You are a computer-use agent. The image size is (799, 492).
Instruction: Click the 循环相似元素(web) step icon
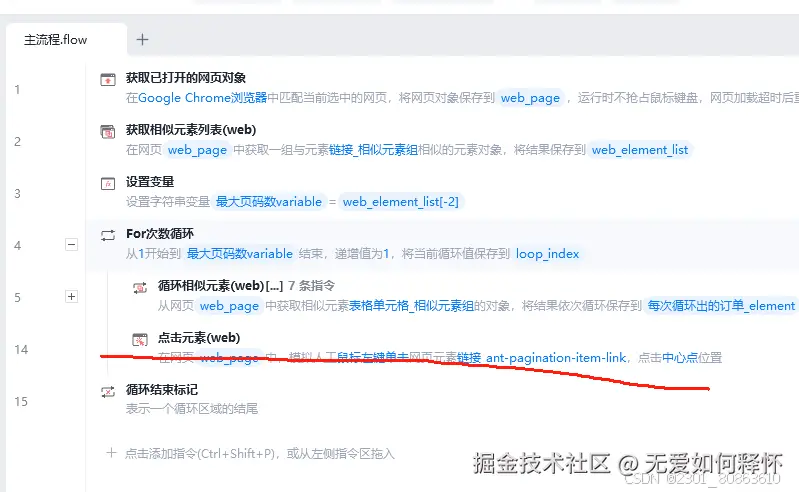coord(140,287)
